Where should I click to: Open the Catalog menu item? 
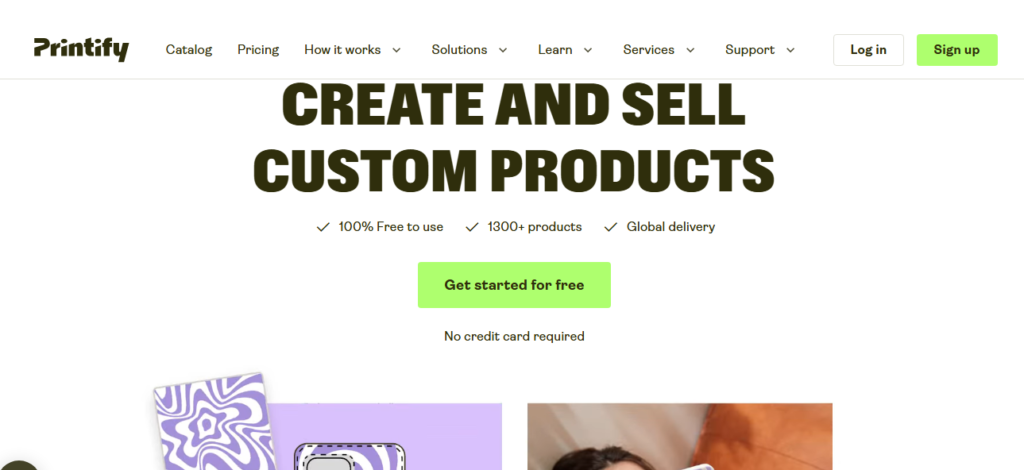(189, 50)
